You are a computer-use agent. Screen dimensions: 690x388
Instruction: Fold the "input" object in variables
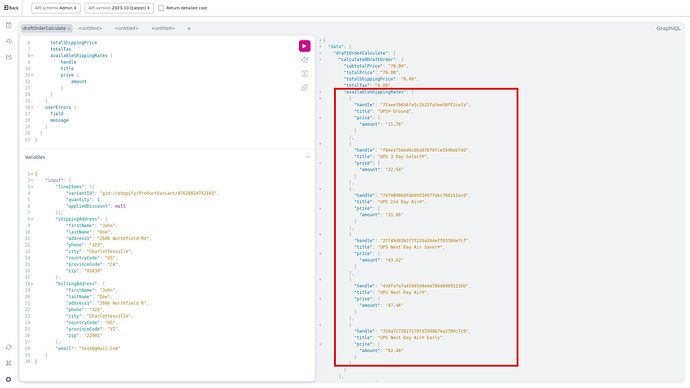point(32,180)
